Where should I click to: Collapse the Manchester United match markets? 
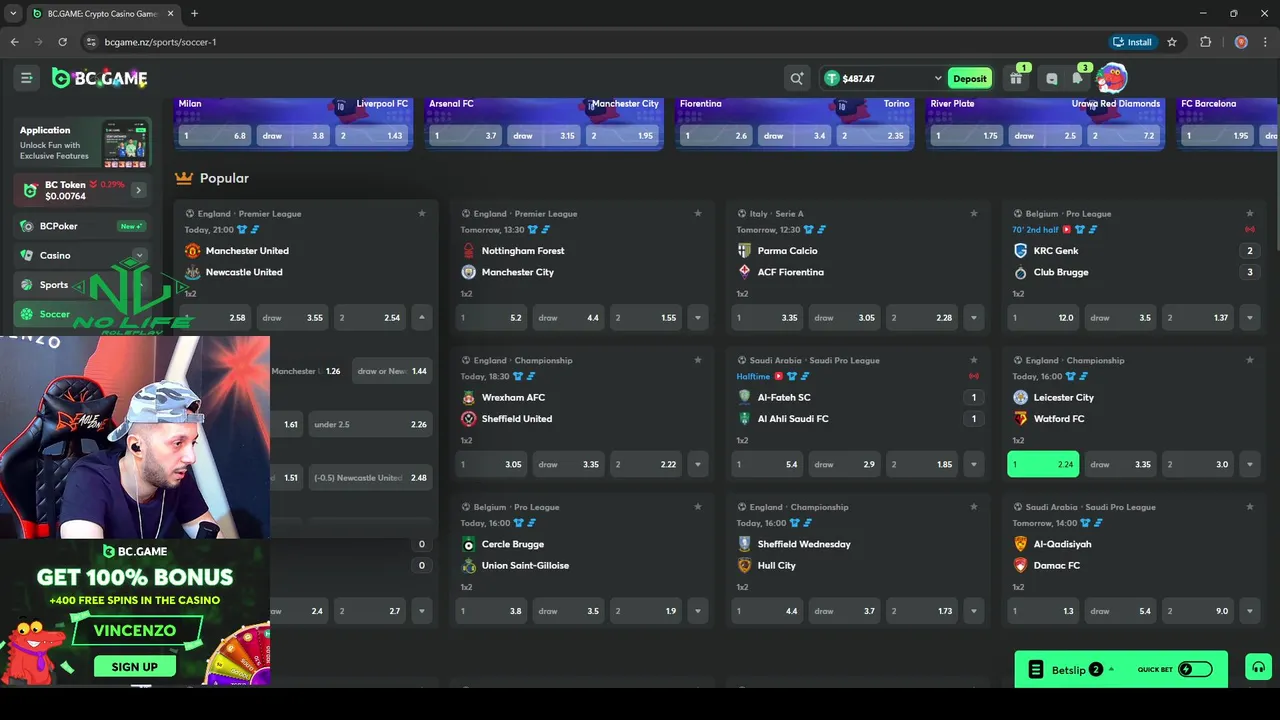pos(422,318)
